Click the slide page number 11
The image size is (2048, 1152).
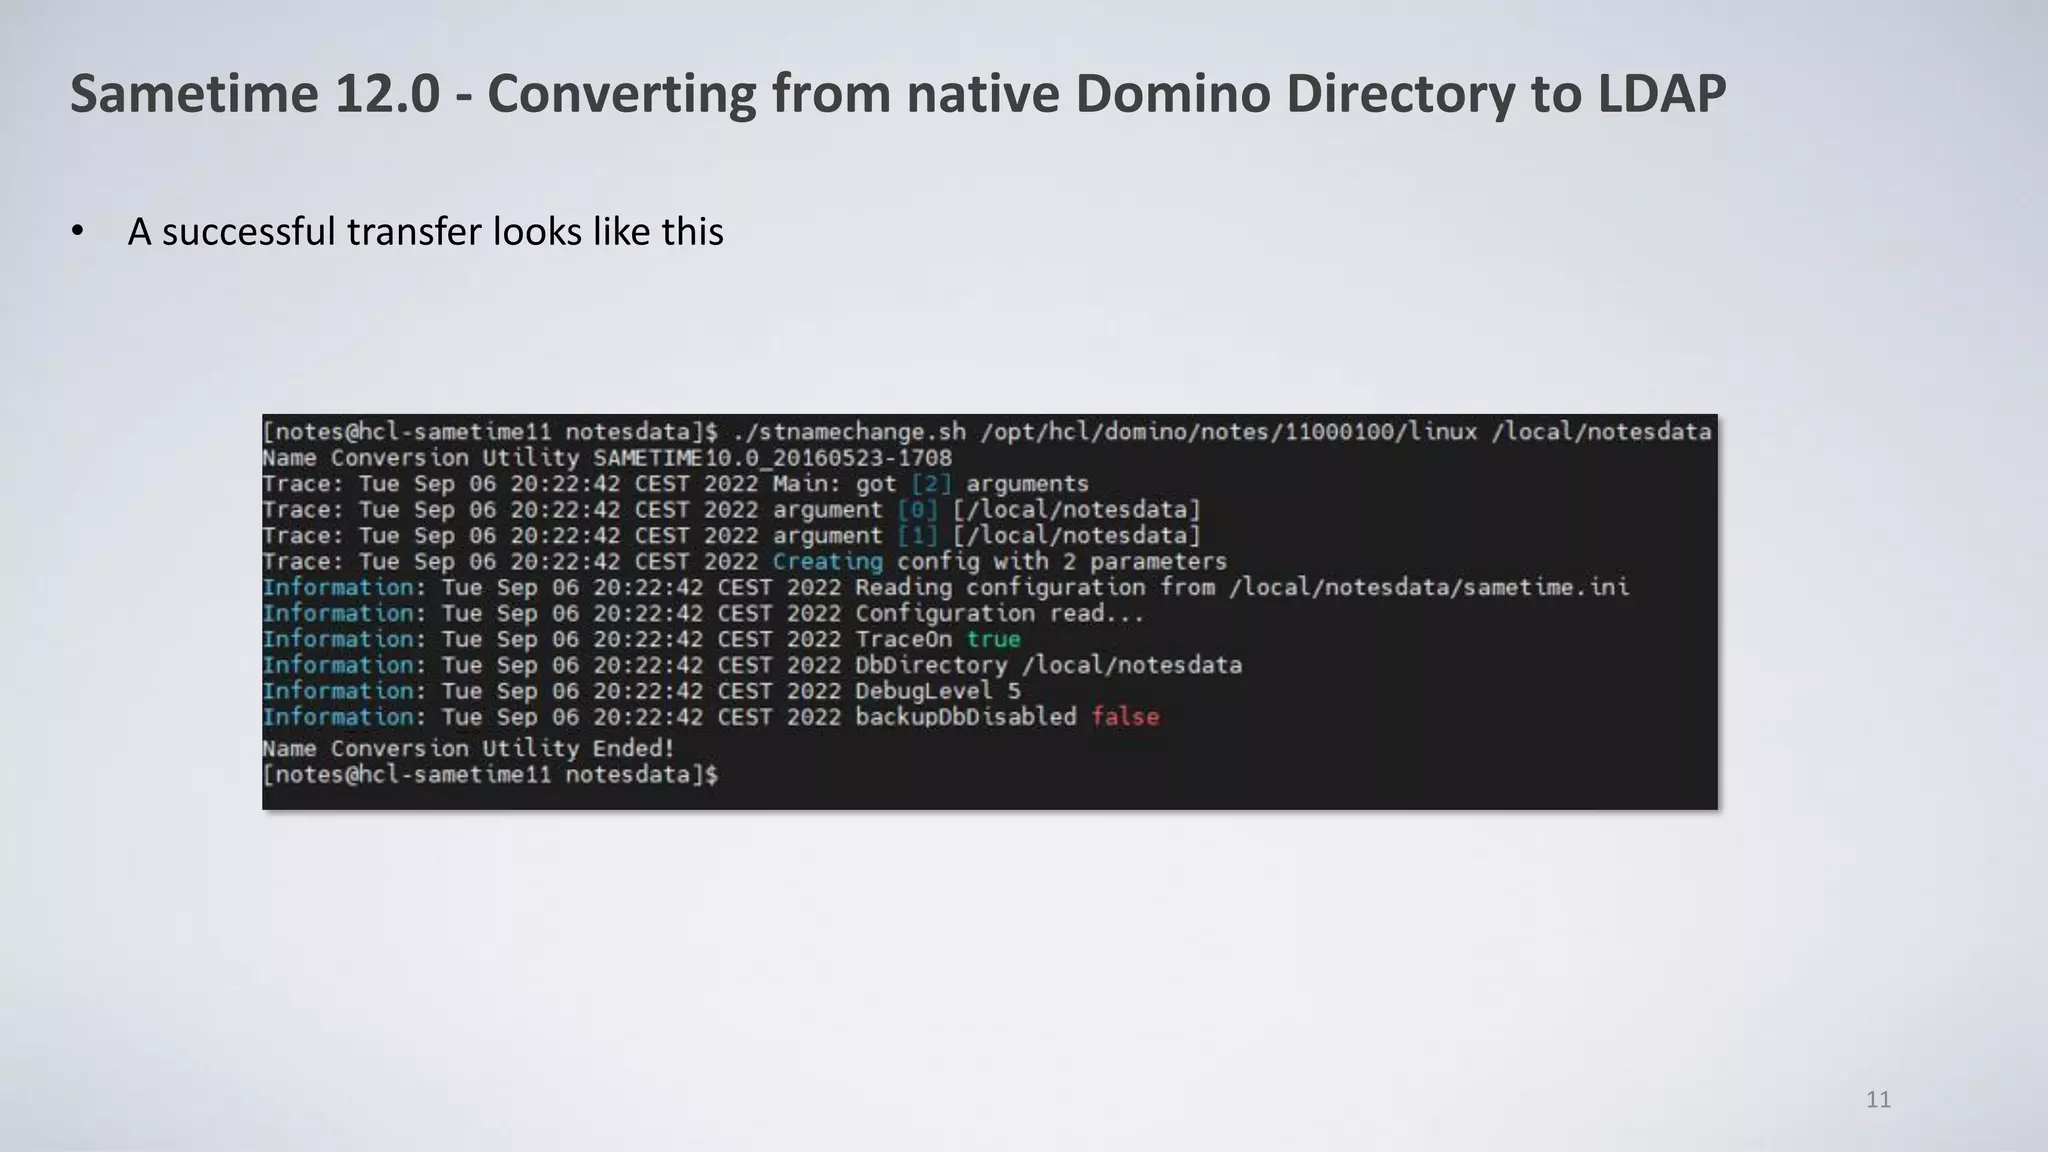click(x=1878, y=1100)
